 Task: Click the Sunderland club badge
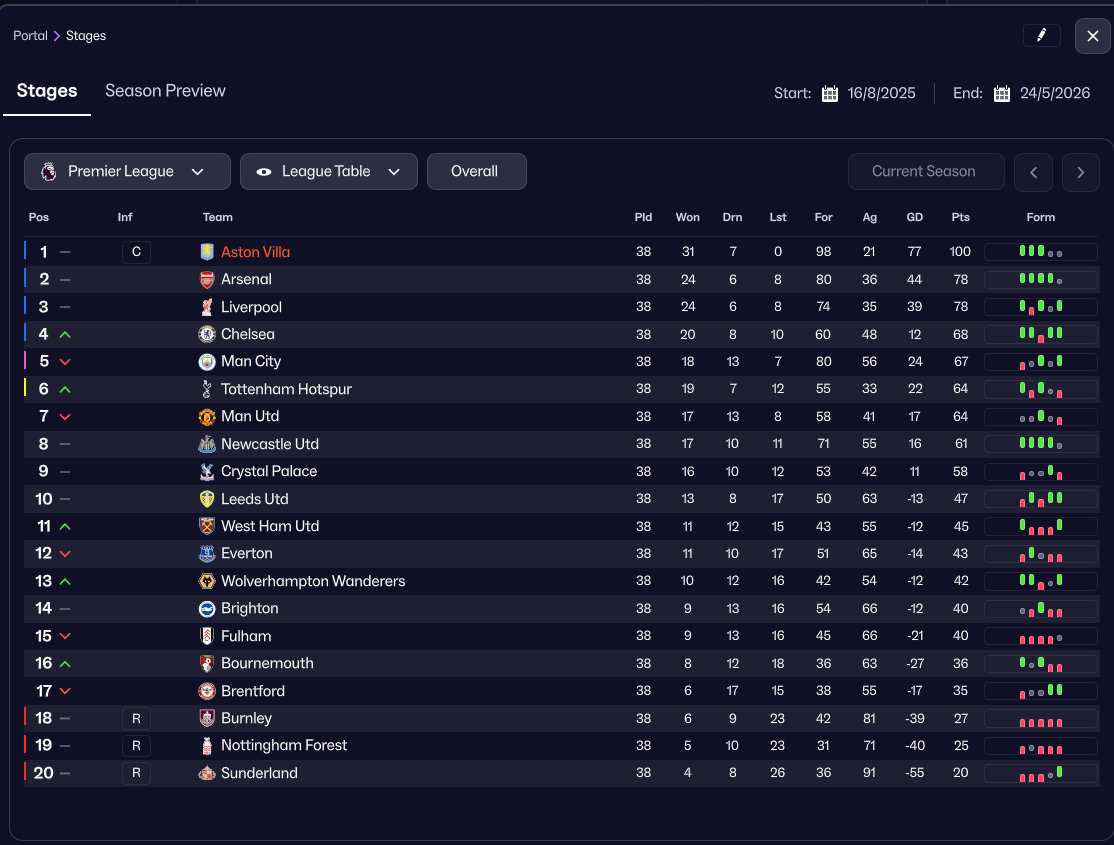pos(207,773)
